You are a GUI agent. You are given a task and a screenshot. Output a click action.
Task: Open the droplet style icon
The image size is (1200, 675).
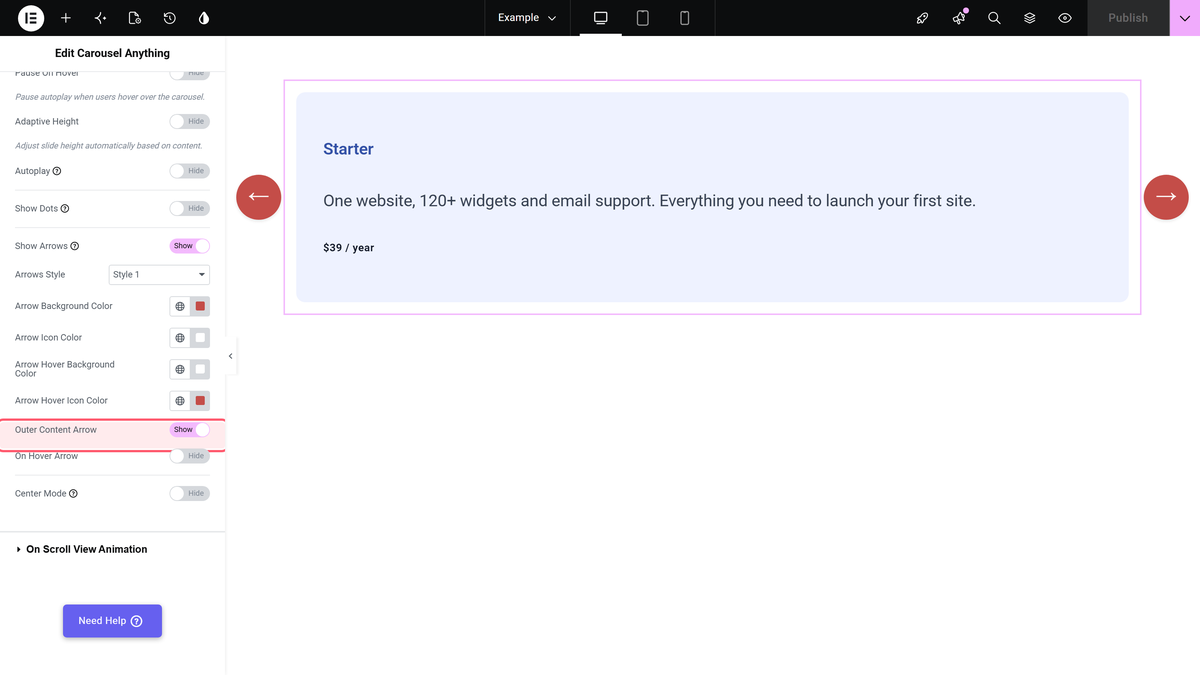pyautogui.click(x=204, y=18)
